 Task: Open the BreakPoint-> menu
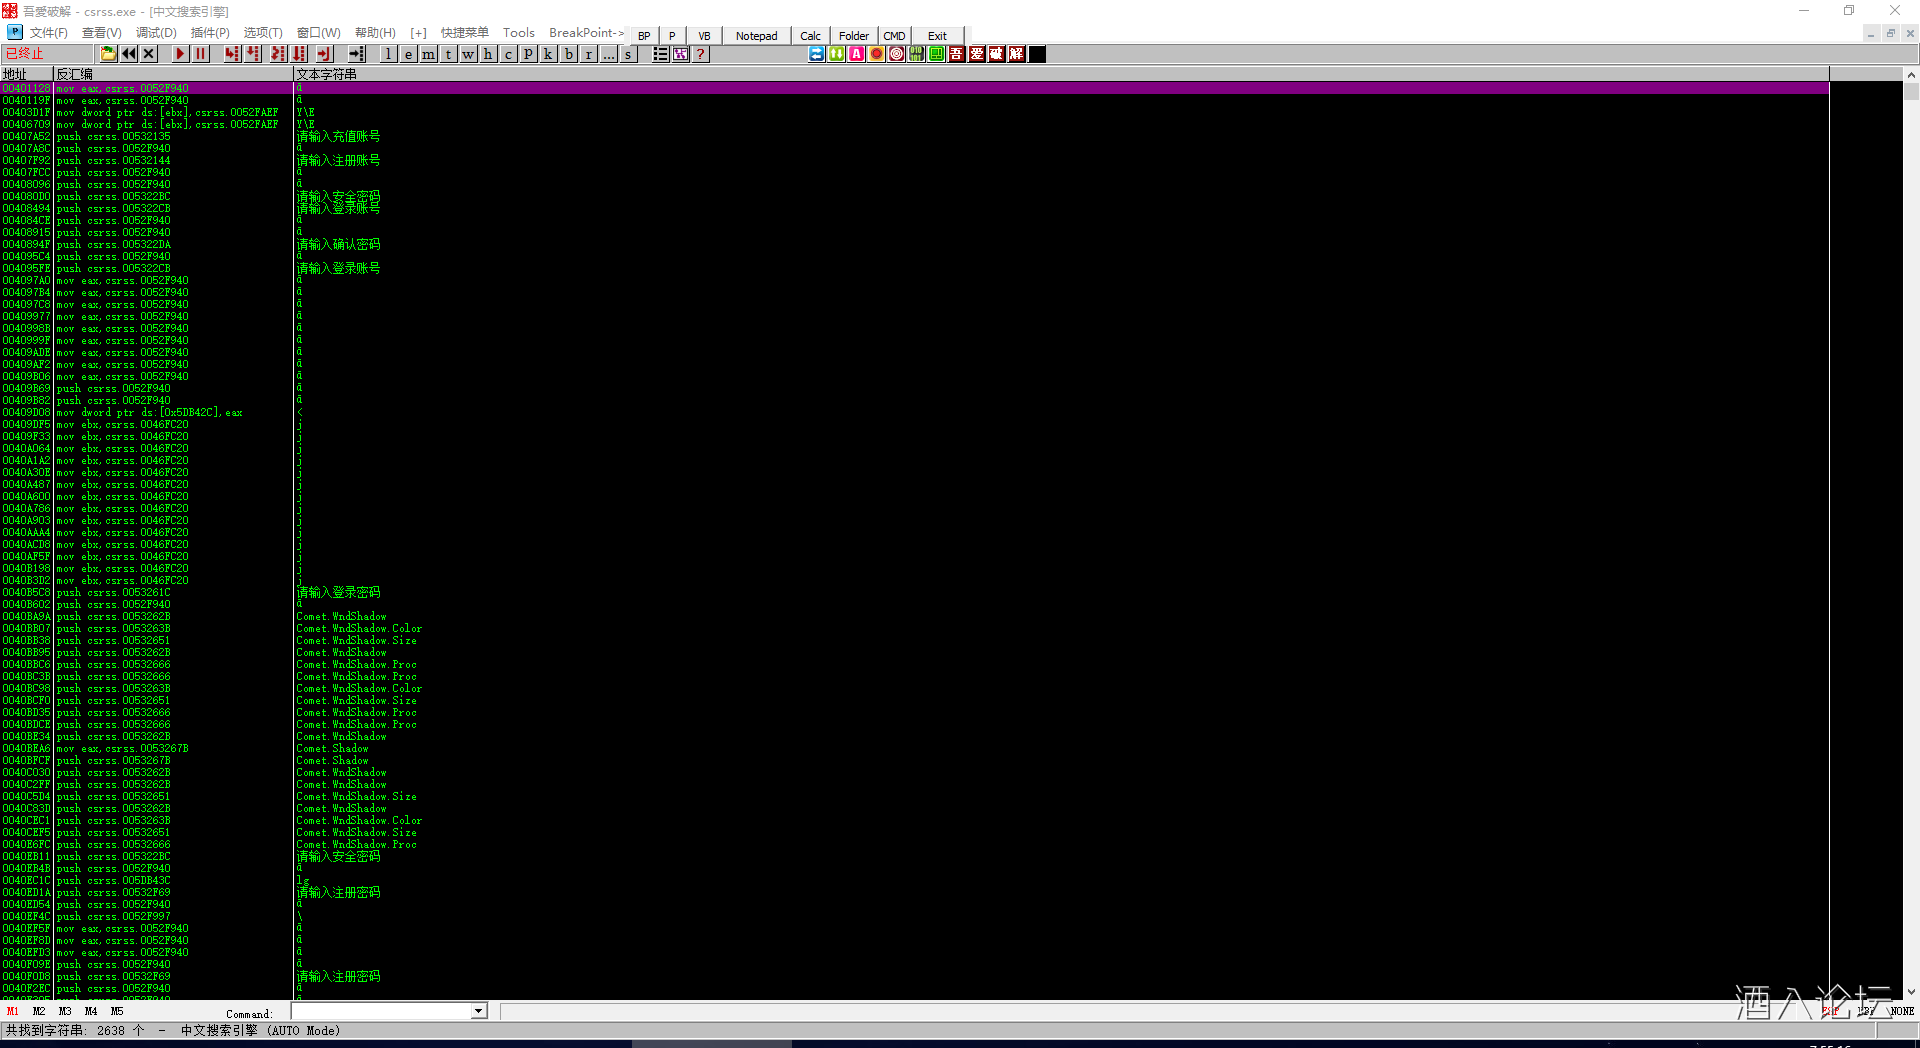tap(586, 33)
